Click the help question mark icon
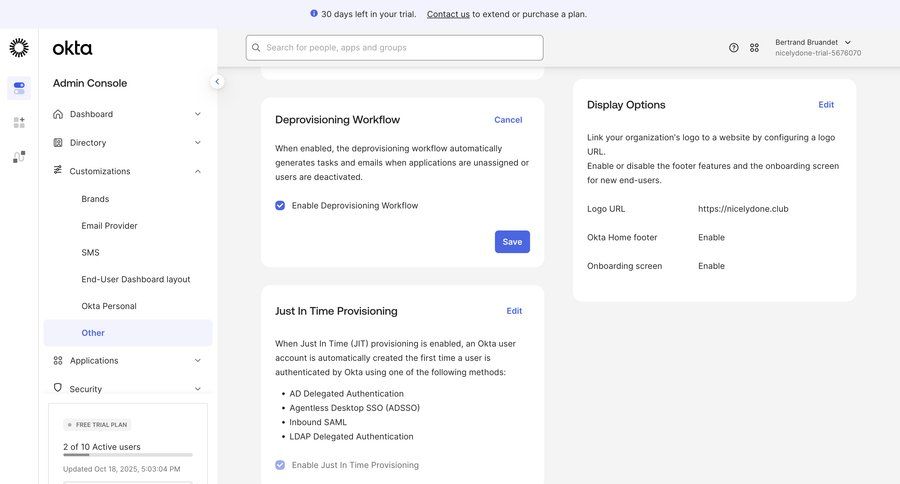The height and width of the screenshot is (484, 900). pyautogui.click(x=734, y=48)
